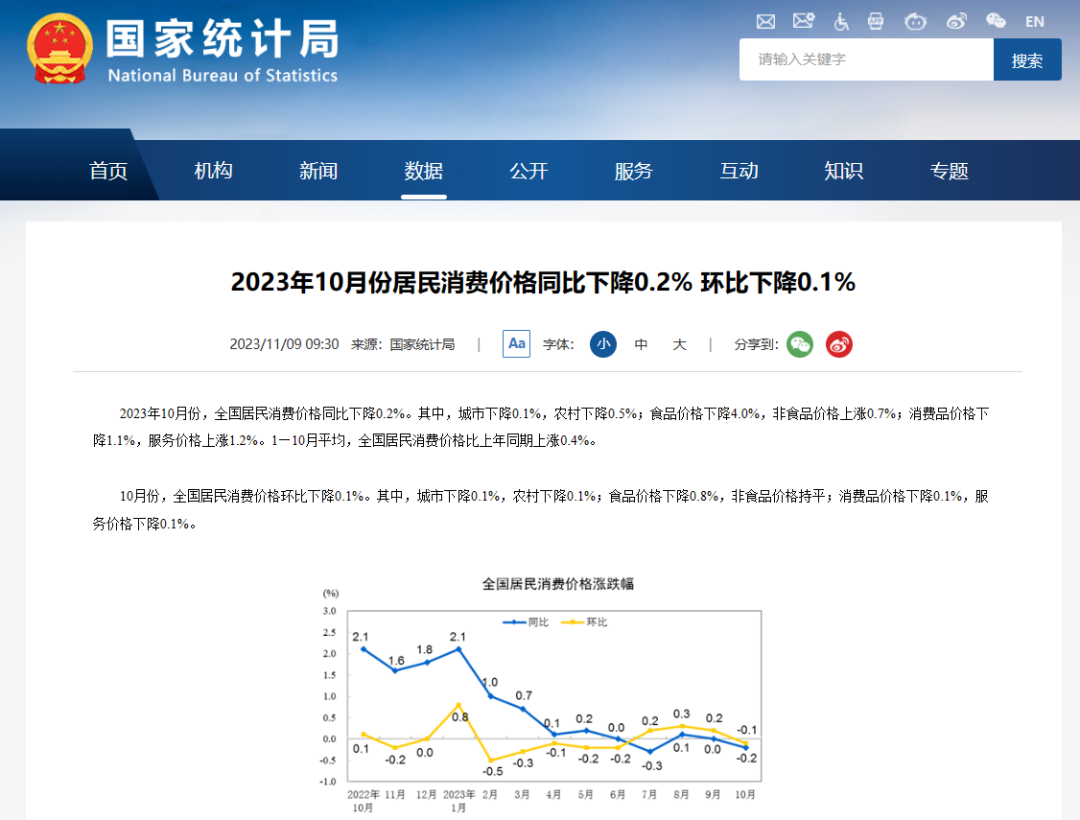Open the 首页 homepage link
Screen dimensions: 1080x820
pos(107,170)
